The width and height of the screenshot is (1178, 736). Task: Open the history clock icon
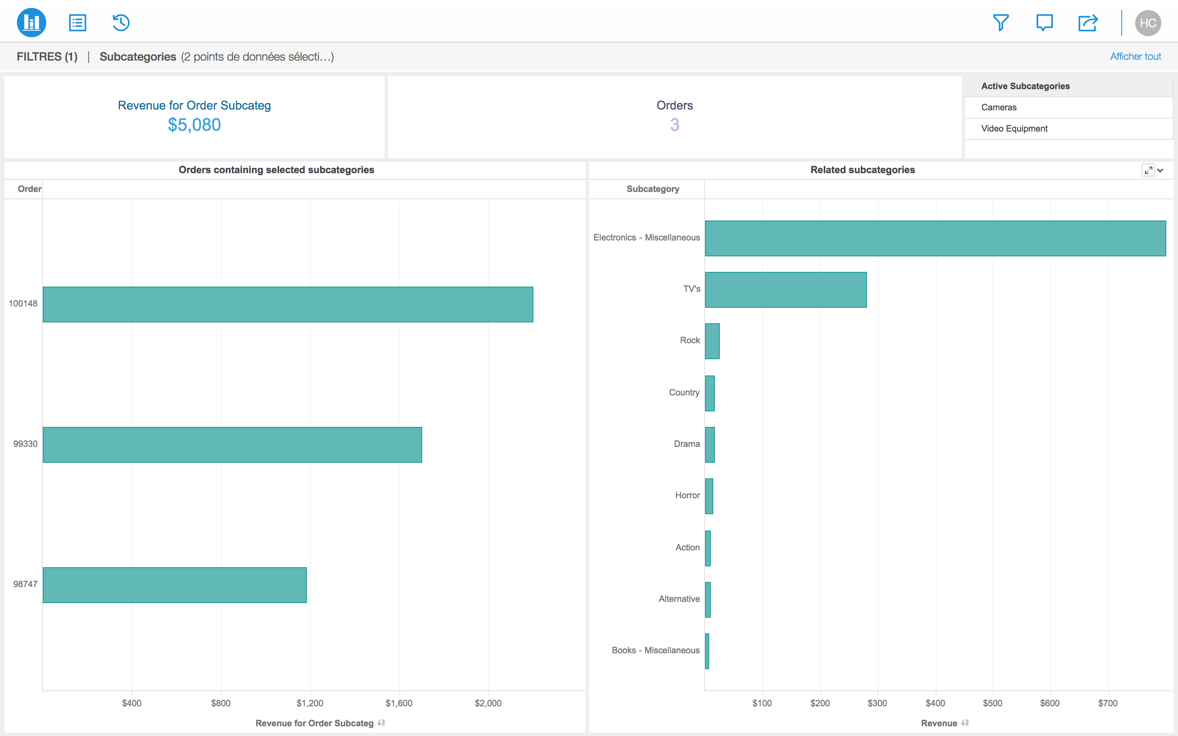121,23
